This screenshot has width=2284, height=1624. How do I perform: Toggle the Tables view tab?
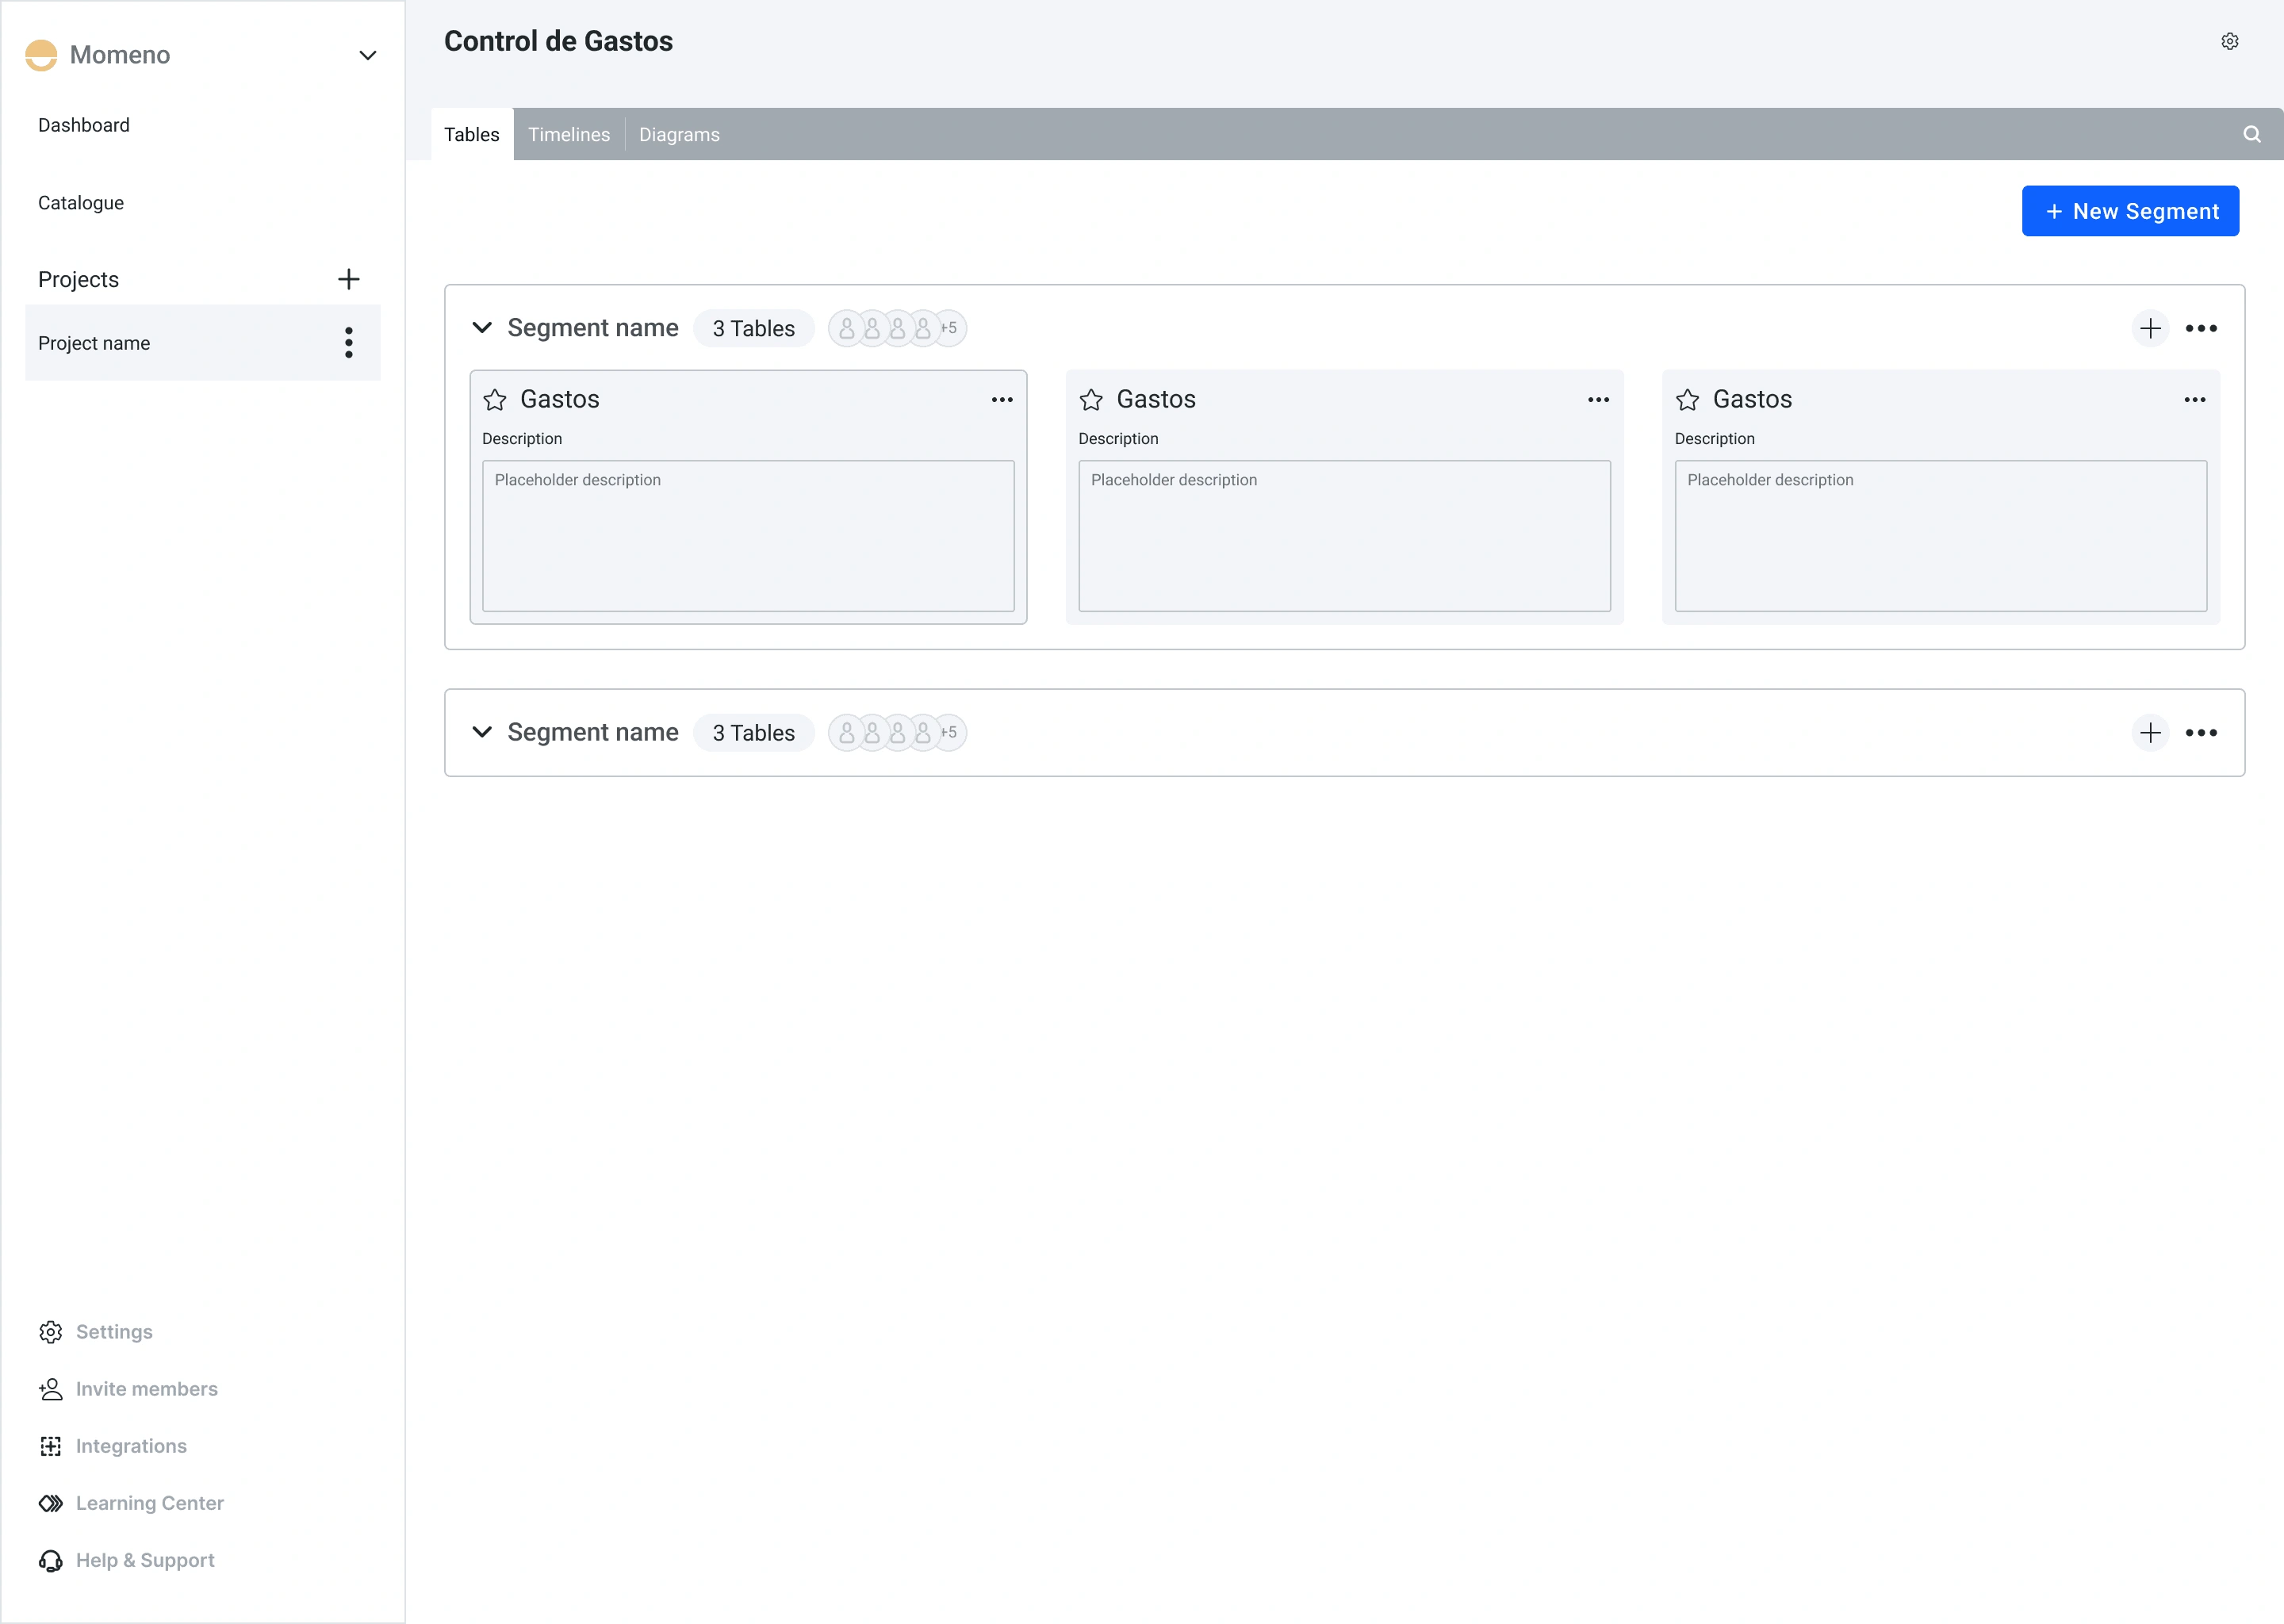point(473,132)
